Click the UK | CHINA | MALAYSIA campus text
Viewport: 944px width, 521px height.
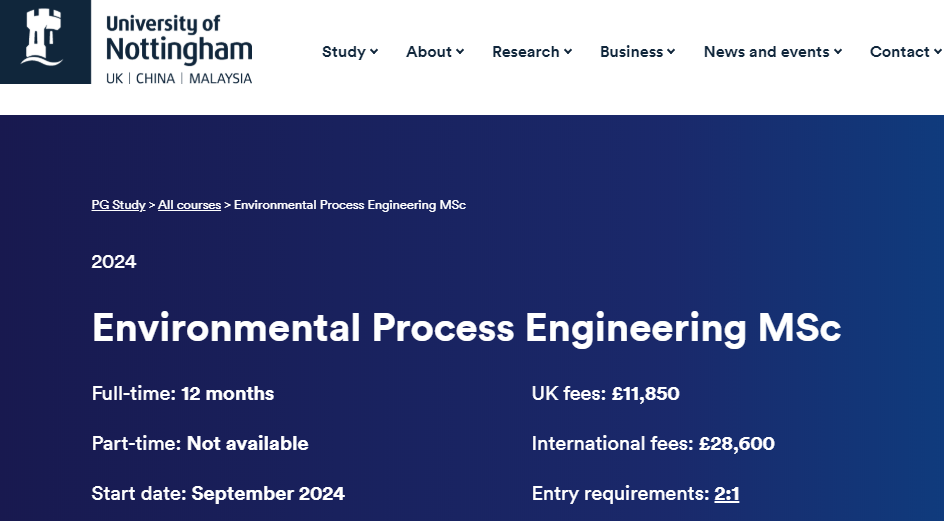[179, 78]
